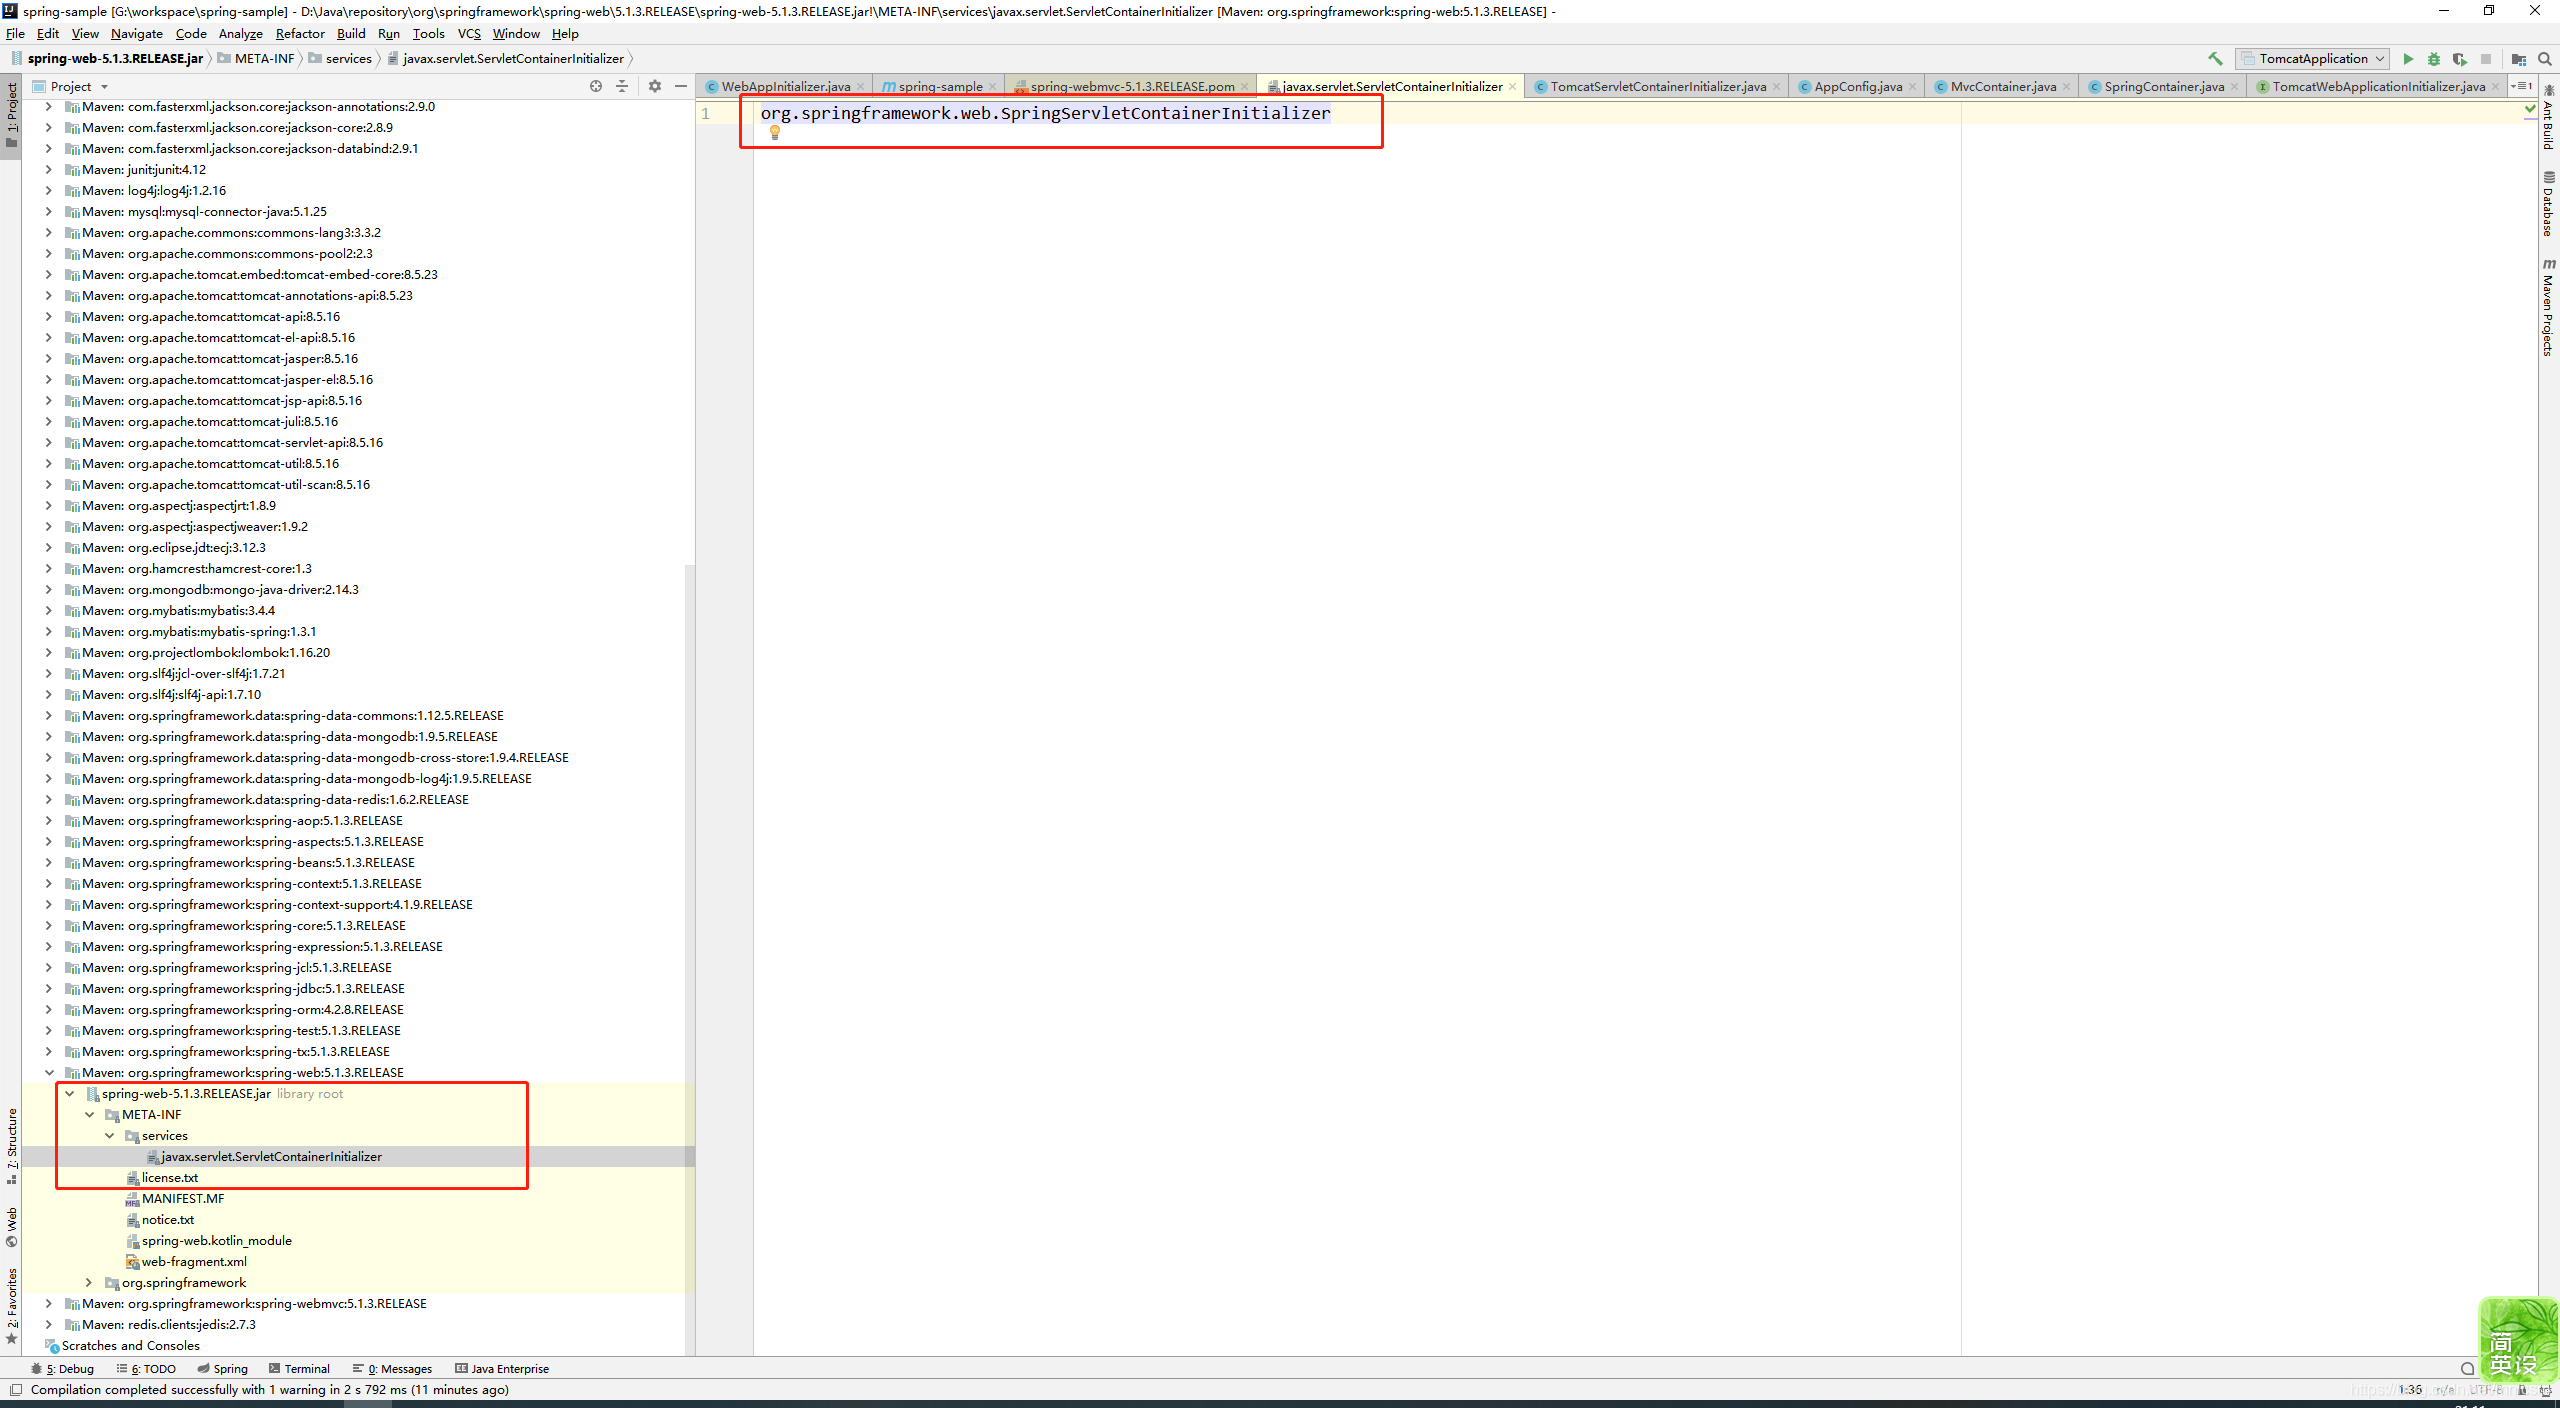The width and height of the screenshot is (2560, 1408).
Task: Collapse spring-web-5.1.3.RELEASE.jar library root
Action: (70, 1094)
